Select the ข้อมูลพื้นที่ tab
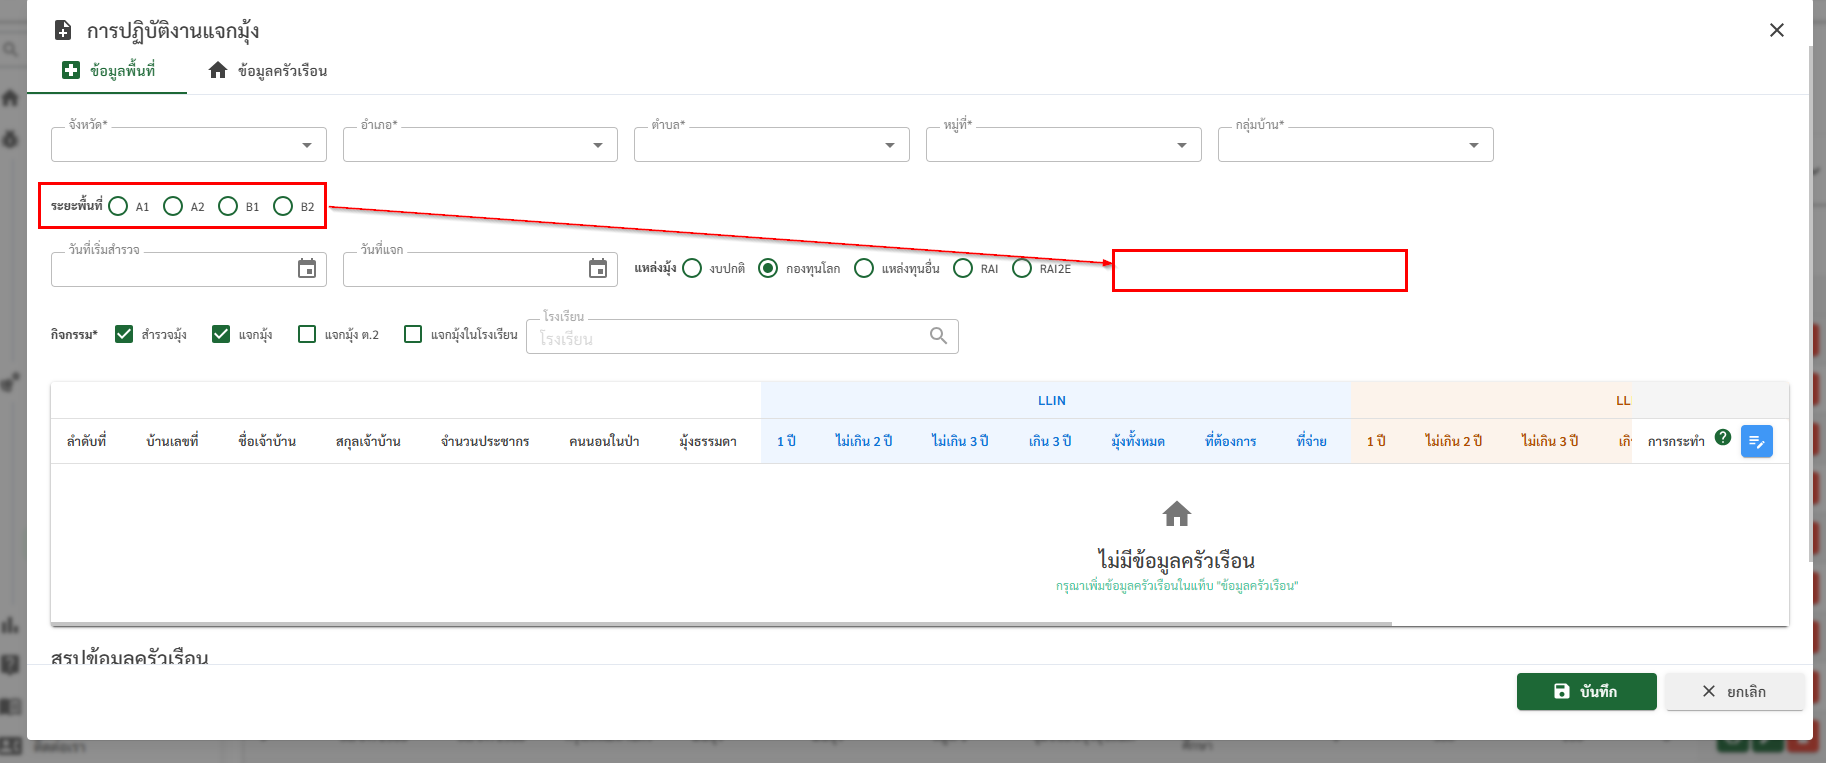The width and height of the screenshot is (1826, 763). (x=108, y=71)
